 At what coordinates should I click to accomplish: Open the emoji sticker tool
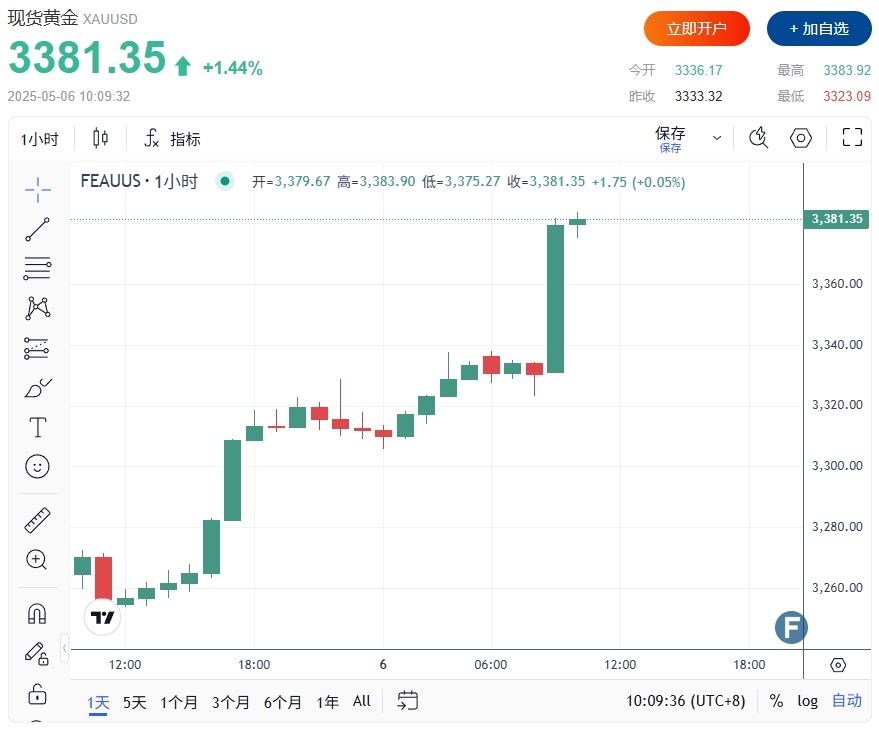37,466
